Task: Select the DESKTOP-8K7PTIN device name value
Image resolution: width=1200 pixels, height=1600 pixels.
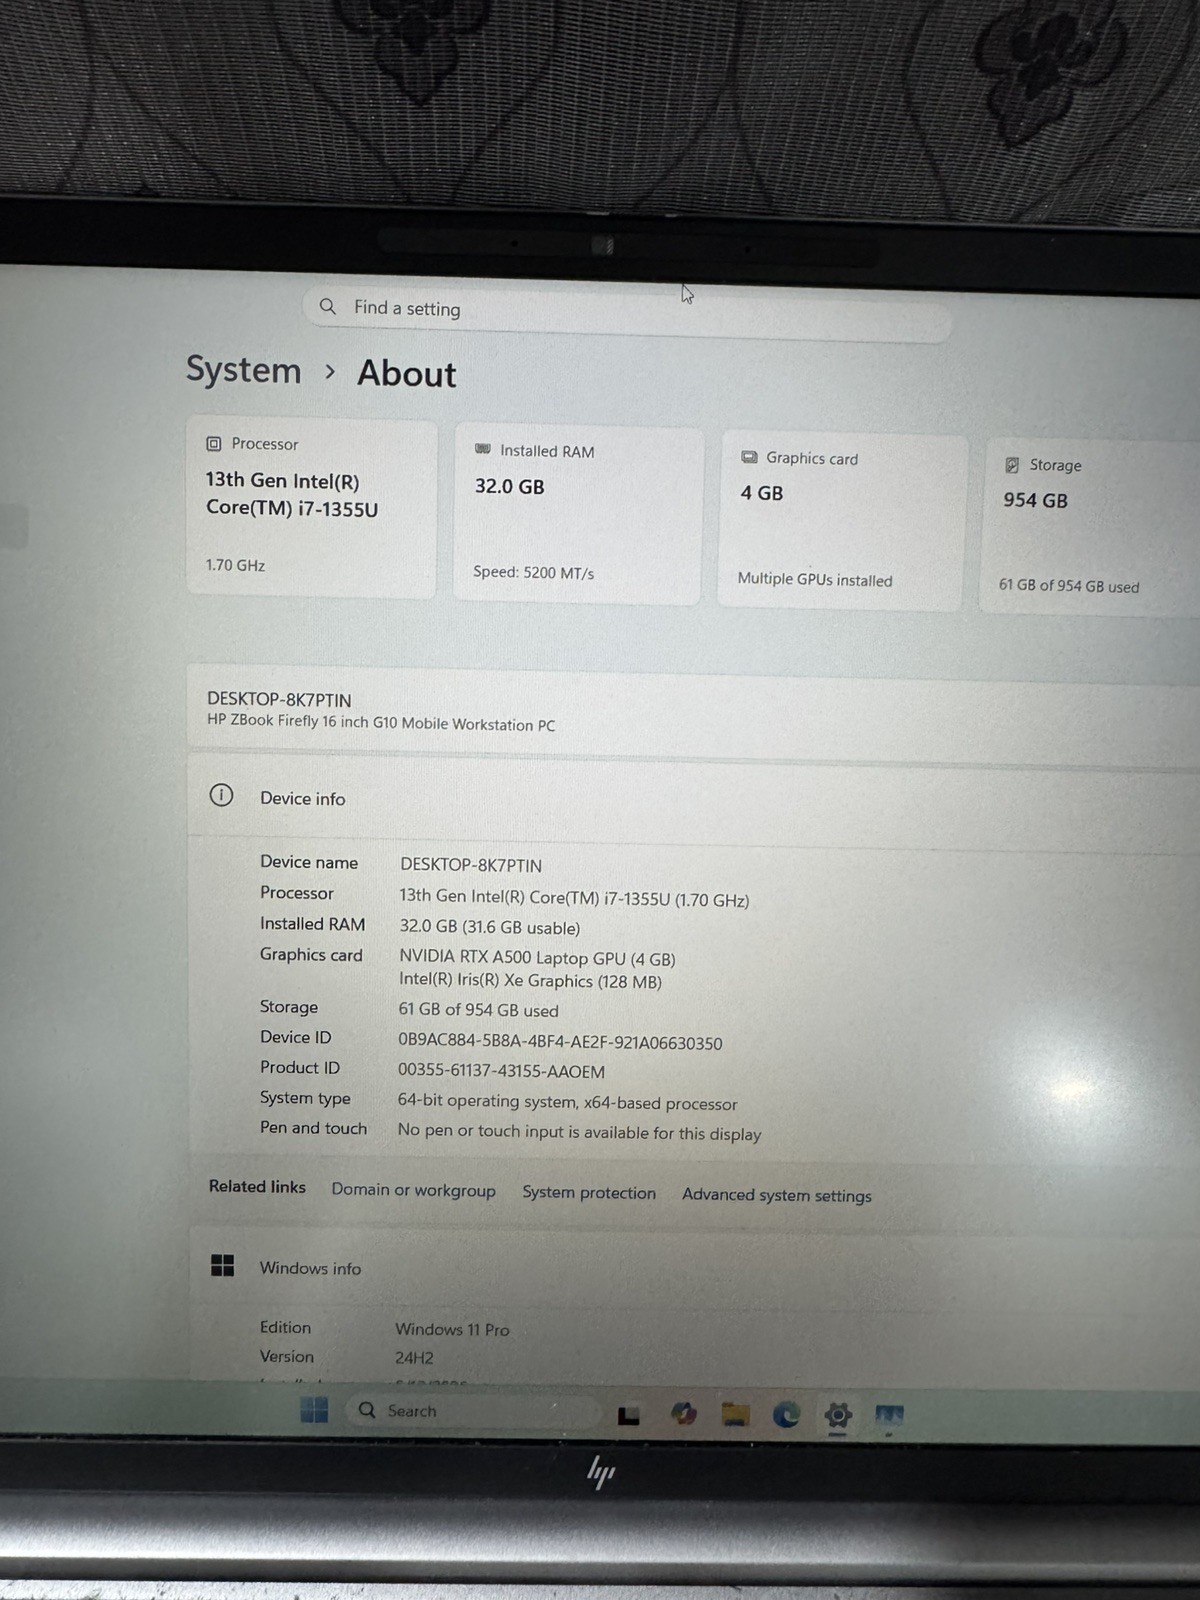Action: (x=471, y=865)
